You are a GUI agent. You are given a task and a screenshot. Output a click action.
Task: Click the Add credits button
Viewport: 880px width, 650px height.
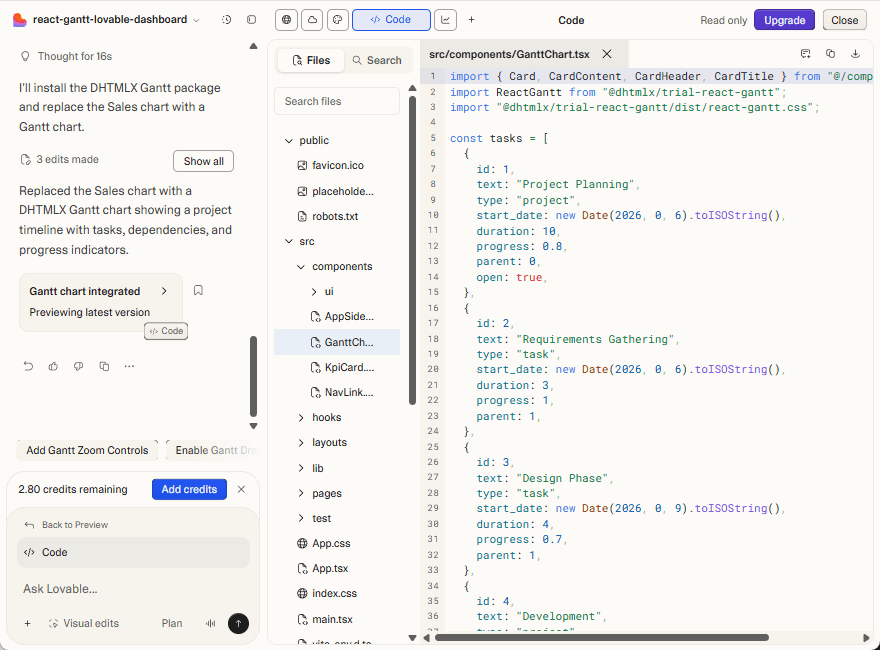point(189,489)
